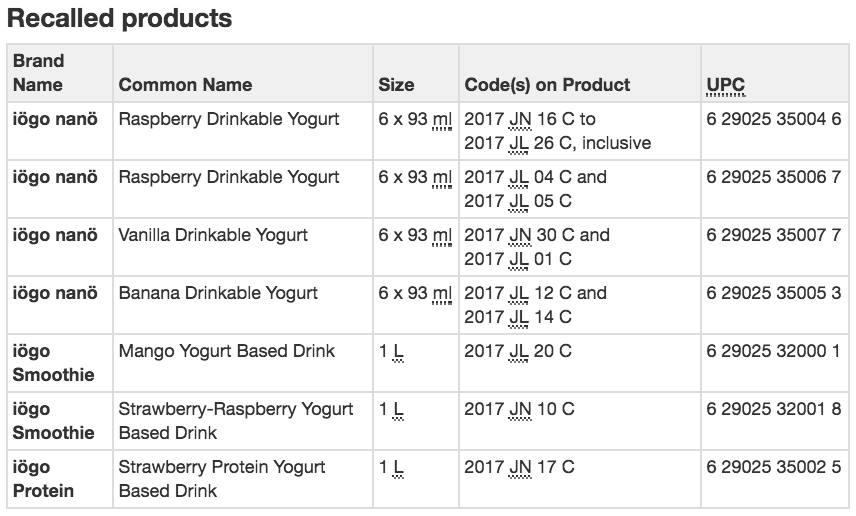Click the 2017 JN 17 C code
This screenshot has width=856, height=516.
(x=519, y=467)
